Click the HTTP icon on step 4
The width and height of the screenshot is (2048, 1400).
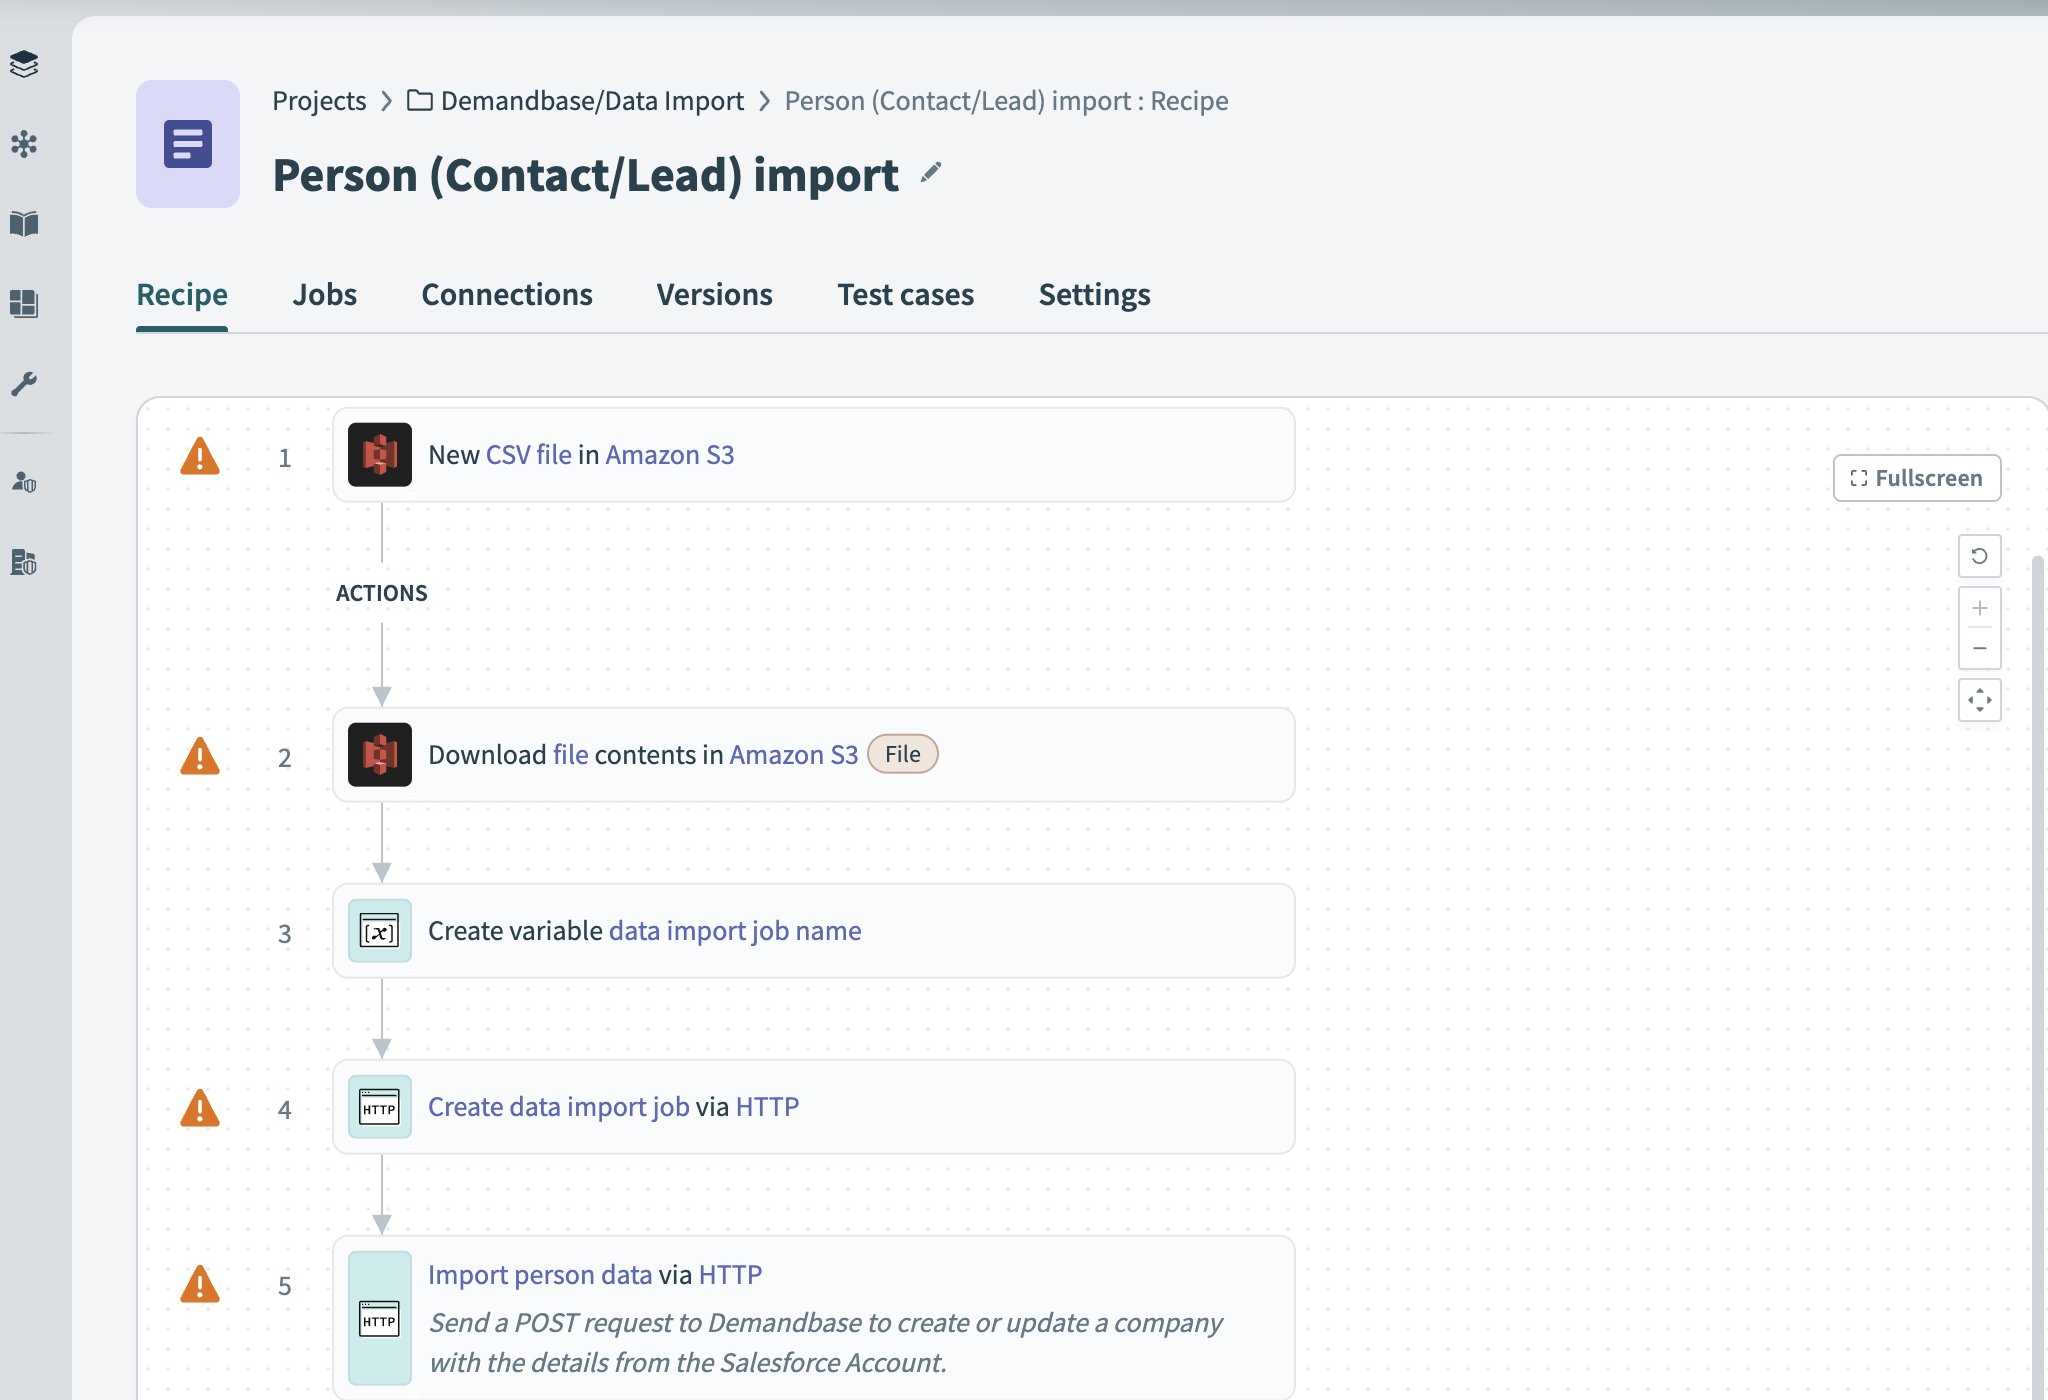pos(380,1107)
